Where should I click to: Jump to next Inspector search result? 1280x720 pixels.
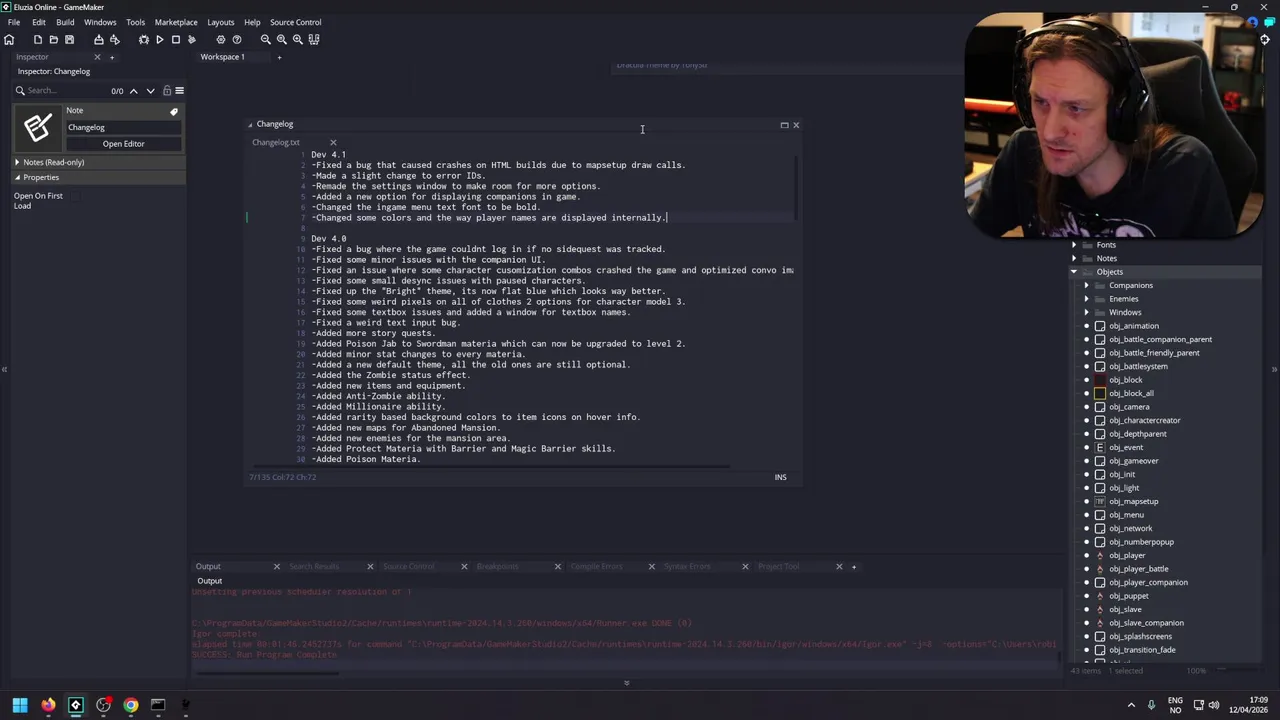pyautogui.click(x=151, y=90)
